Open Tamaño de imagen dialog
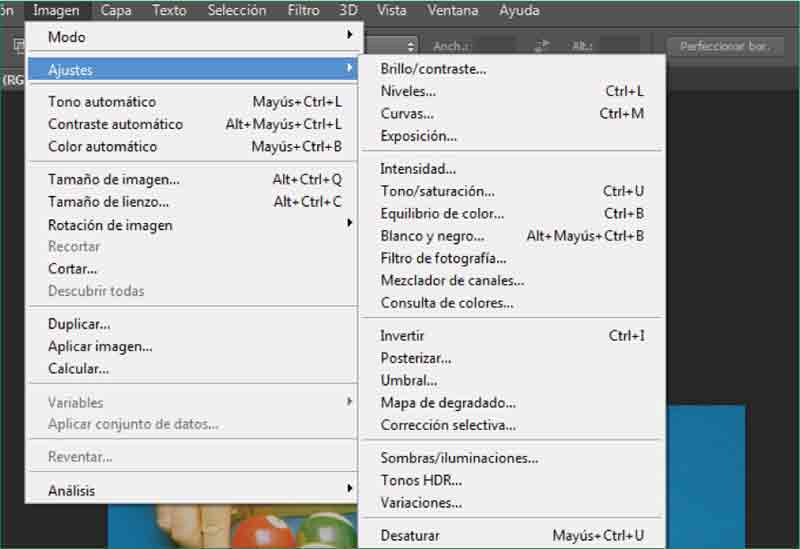This screenshot has height=549, width=800. pos(114,180)
